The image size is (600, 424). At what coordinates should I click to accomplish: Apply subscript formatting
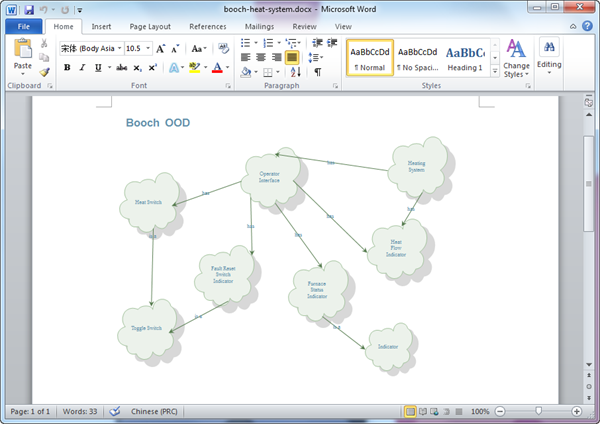138,68
